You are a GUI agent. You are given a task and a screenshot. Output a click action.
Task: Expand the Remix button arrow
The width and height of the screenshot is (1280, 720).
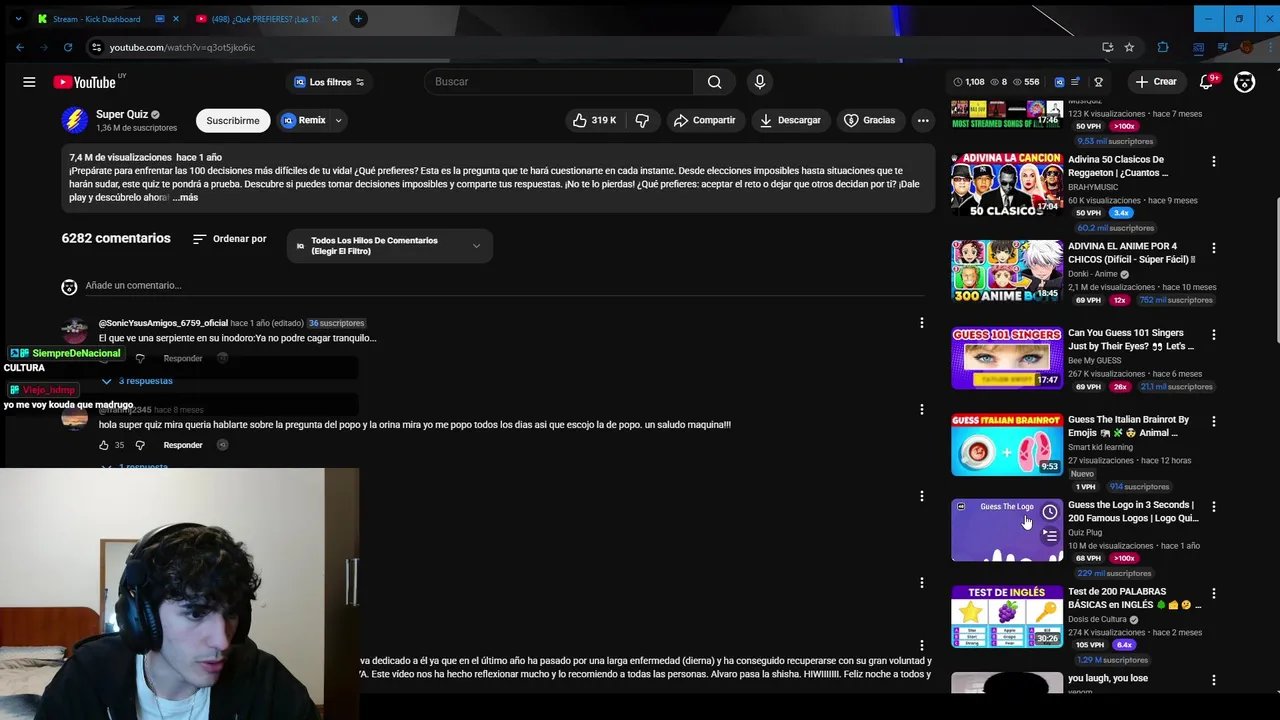338,120
